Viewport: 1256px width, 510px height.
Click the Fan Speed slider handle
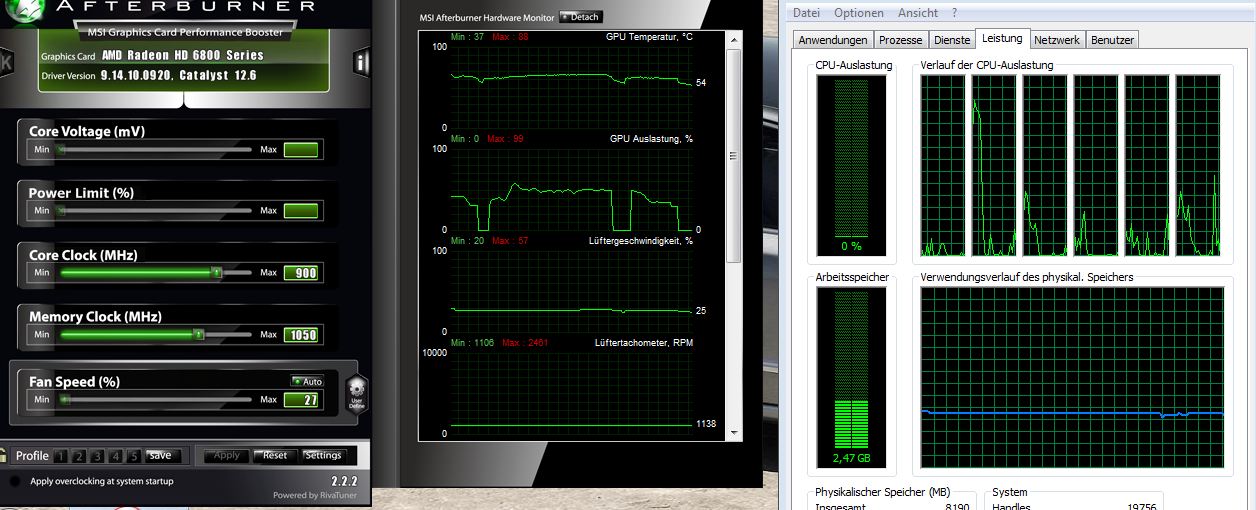[63, 399]
